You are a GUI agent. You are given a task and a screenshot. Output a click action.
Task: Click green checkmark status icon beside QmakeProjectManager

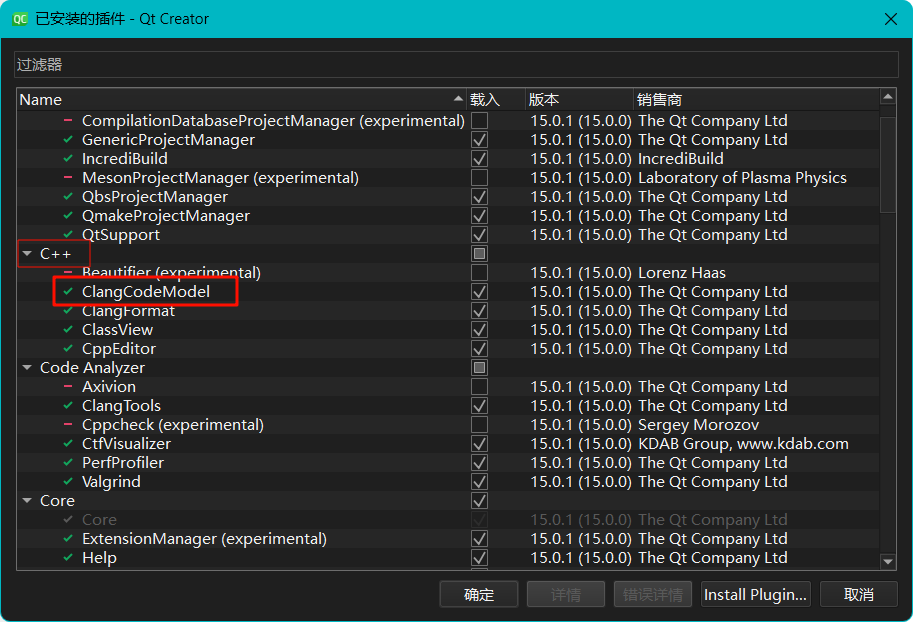(x=68, y=215)
